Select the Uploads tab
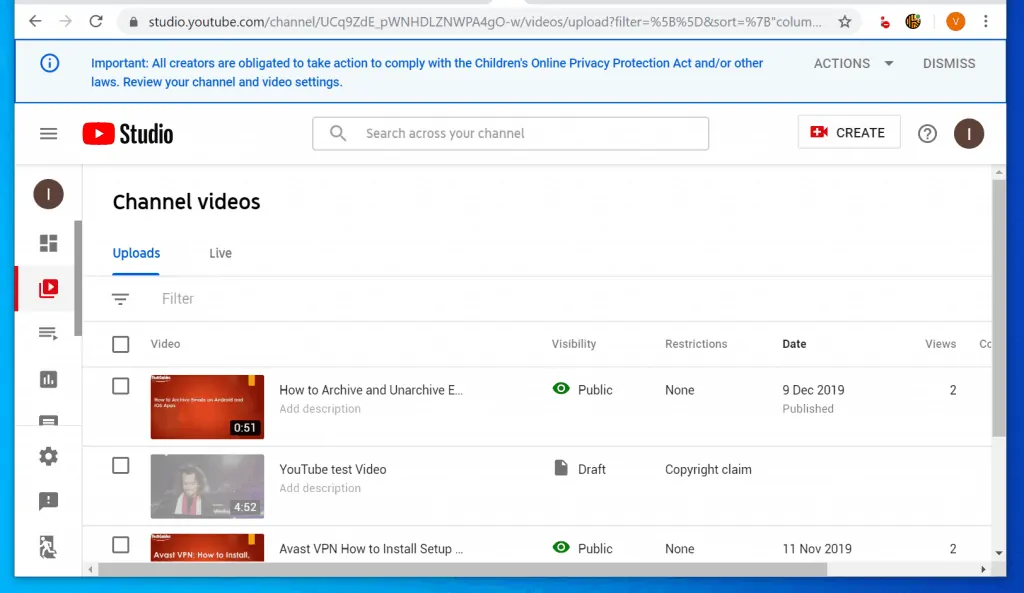Image resolution: width=1024 pixels, height=593 pixels. pyautogui.click(x=136, y=253)
